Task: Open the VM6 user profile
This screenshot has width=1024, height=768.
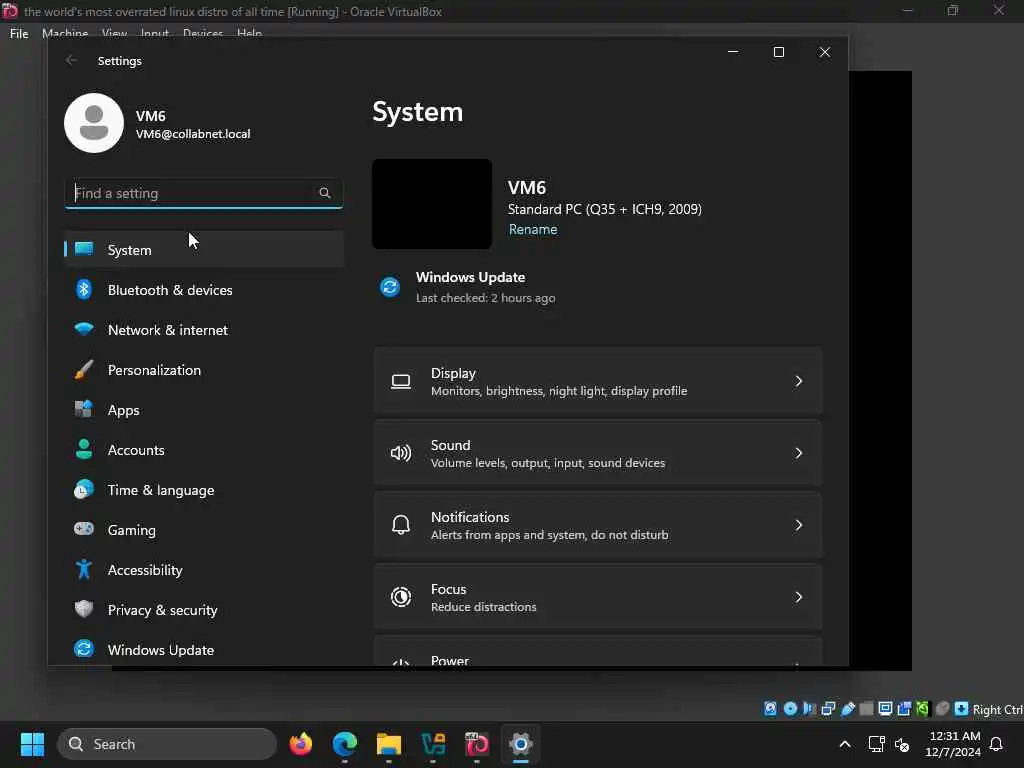Action: tap(157, 123)
